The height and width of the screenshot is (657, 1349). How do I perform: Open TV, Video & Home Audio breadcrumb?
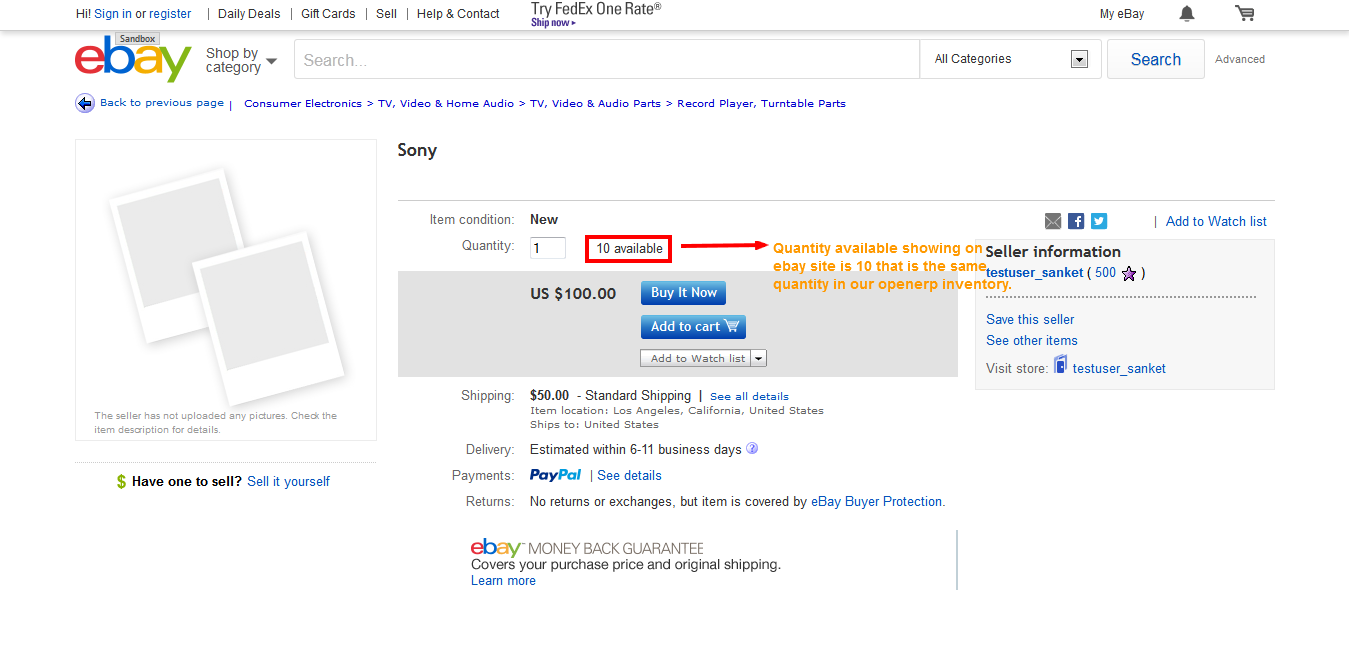(x=446, y=103)
